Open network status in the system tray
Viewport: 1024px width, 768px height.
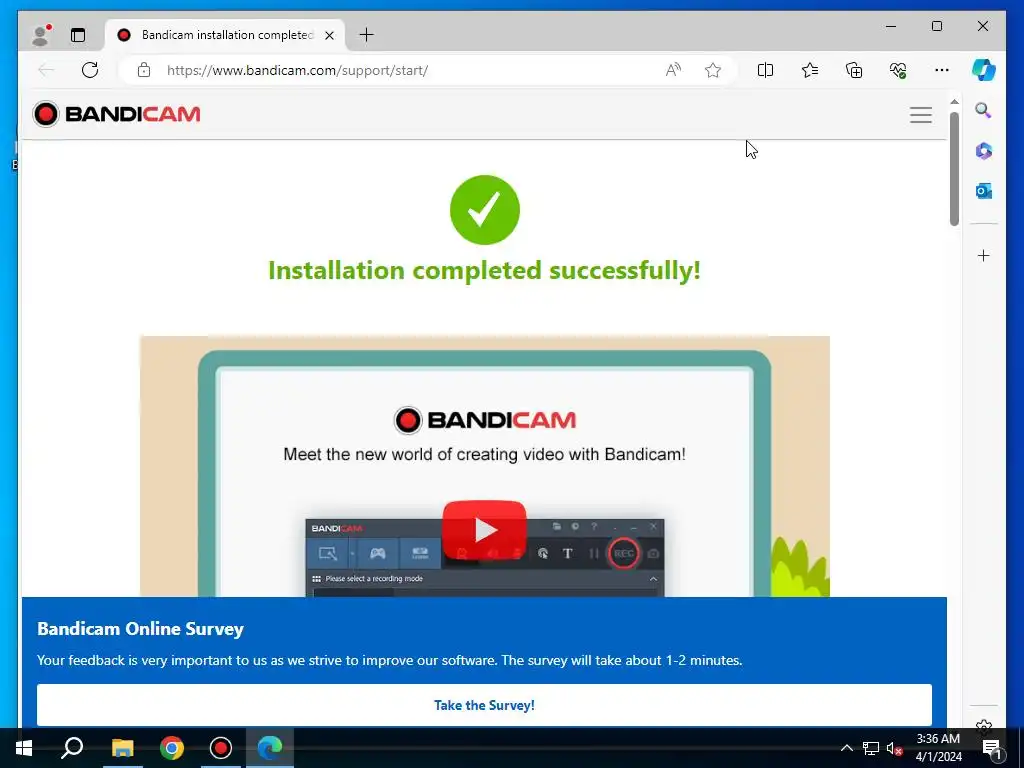871,748
